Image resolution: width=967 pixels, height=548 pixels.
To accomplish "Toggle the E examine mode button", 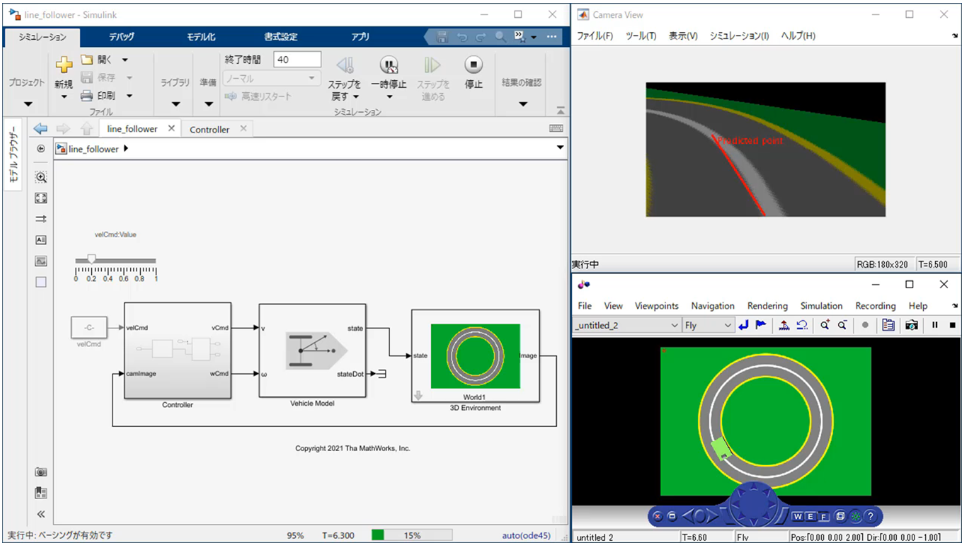I will click(x=810, y=517).
